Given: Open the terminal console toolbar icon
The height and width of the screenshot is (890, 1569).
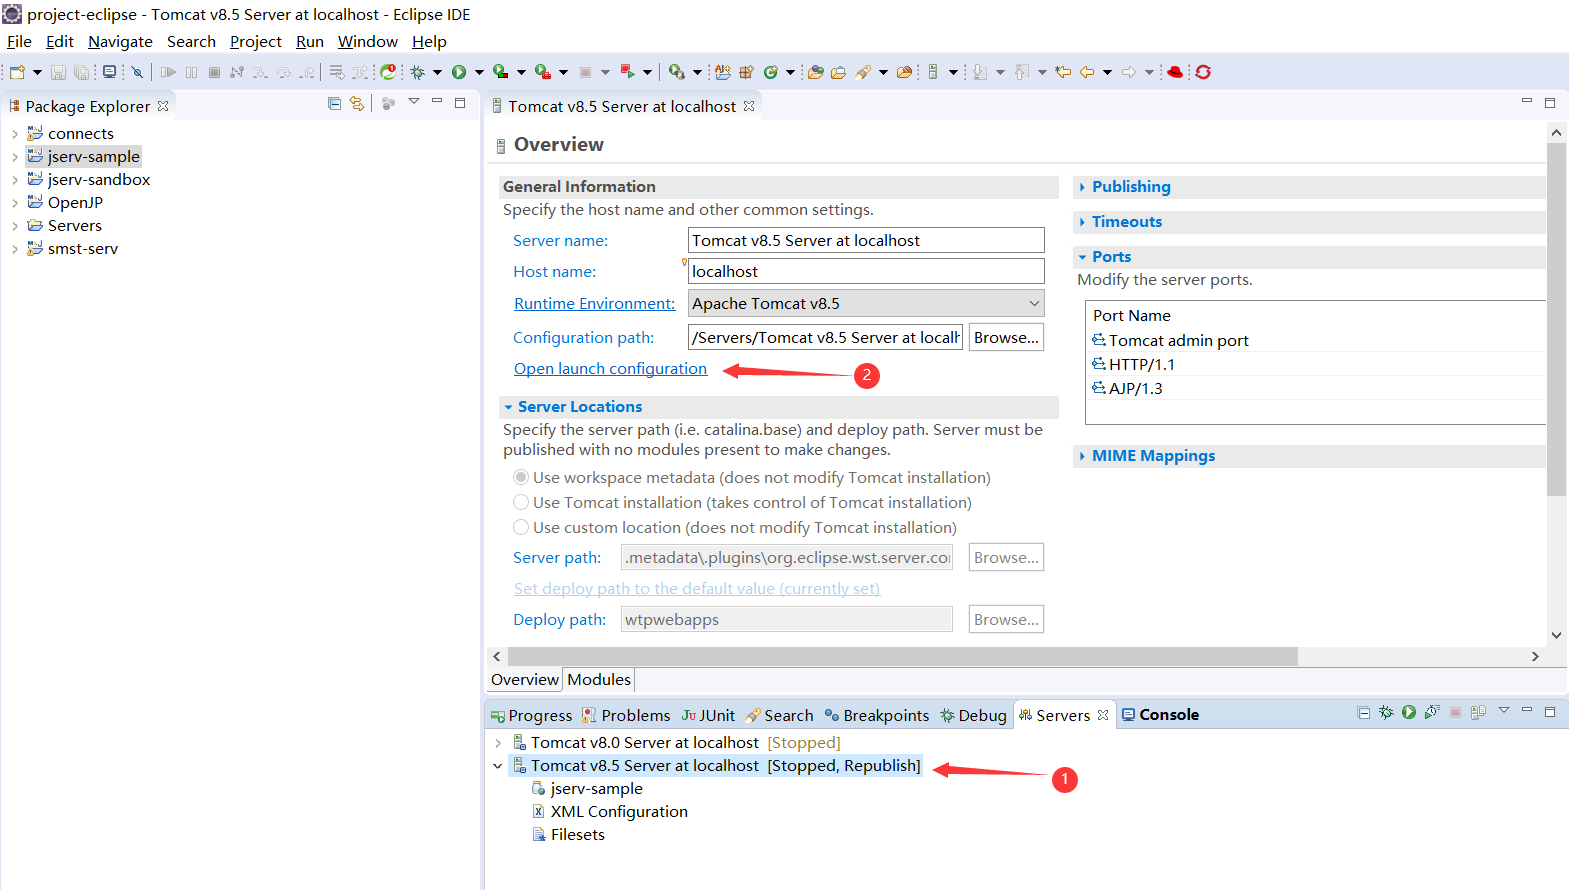Looking at the screenshot, I should [x=109, y=72].
